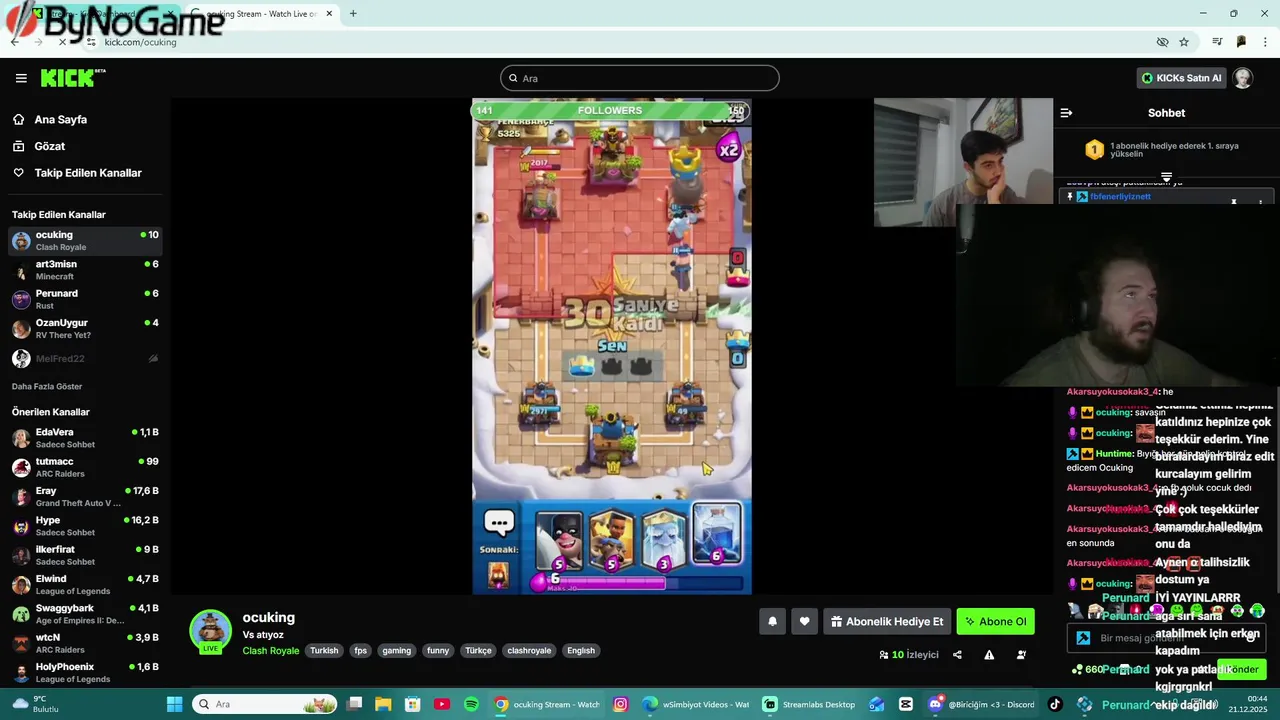Click the chat message input field

[x=1166, y=638]
